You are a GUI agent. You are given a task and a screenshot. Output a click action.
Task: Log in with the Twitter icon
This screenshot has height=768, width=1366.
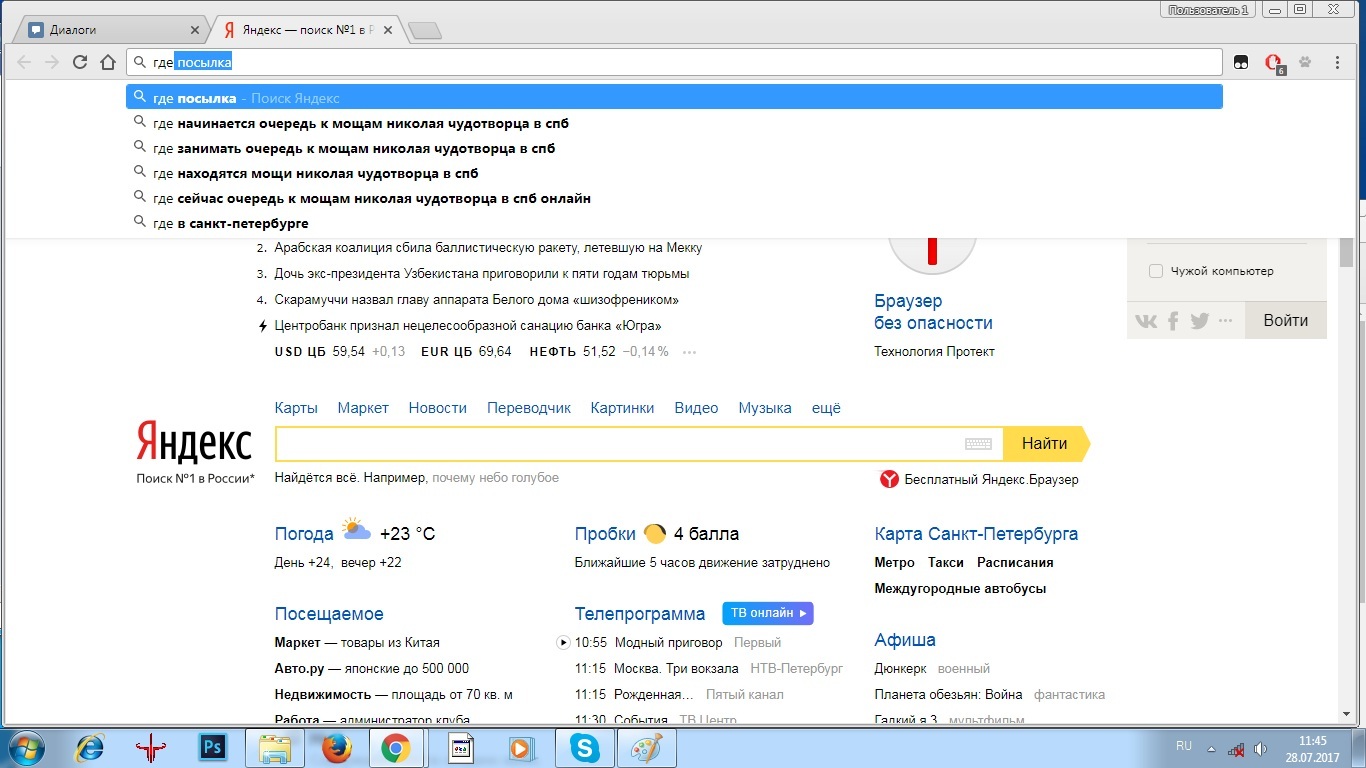[1199, 321]
